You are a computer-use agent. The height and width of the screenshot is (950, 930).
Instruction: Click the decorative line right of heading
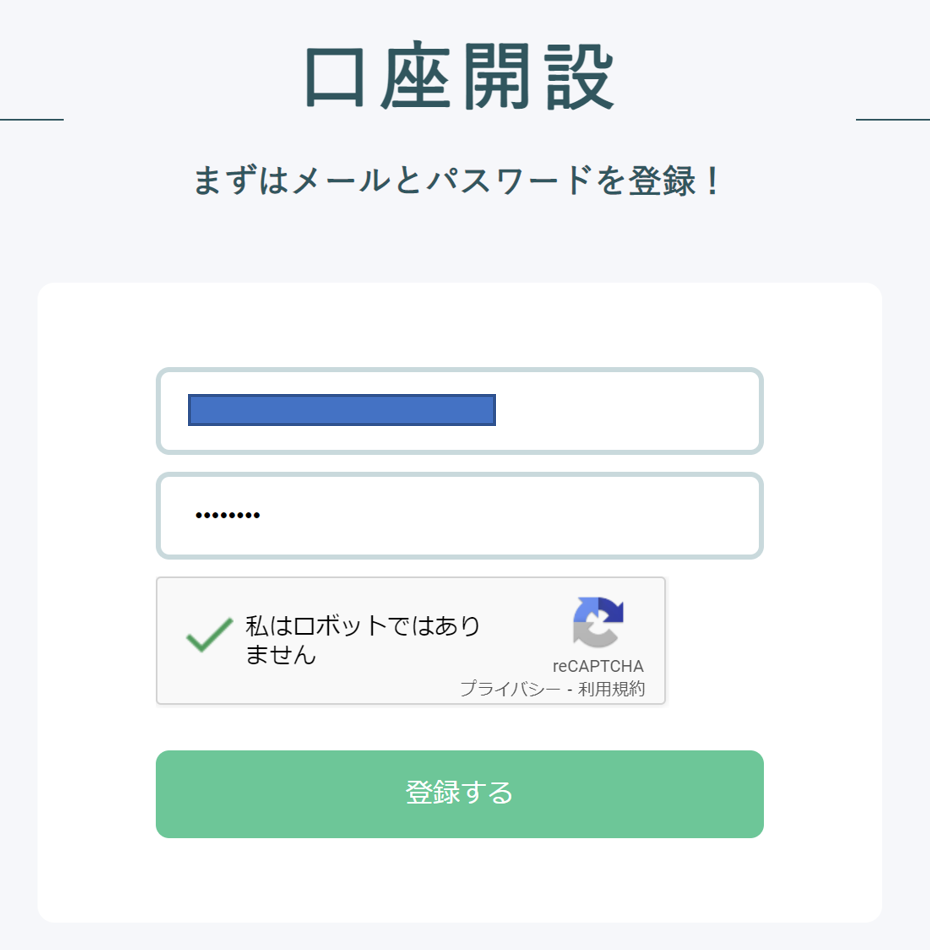pos(892,119)
